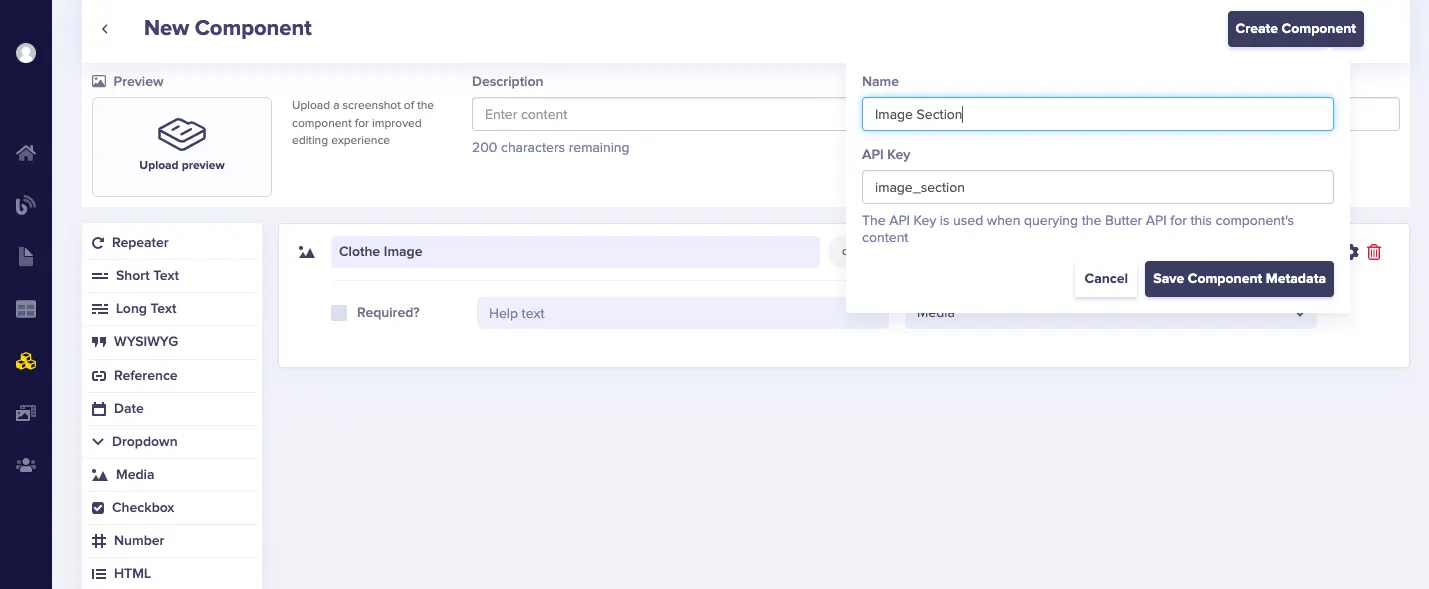This screenshot has width=1429, height=589.
Task: Open Collections icon in sidebar
Action: coord(26,309)
